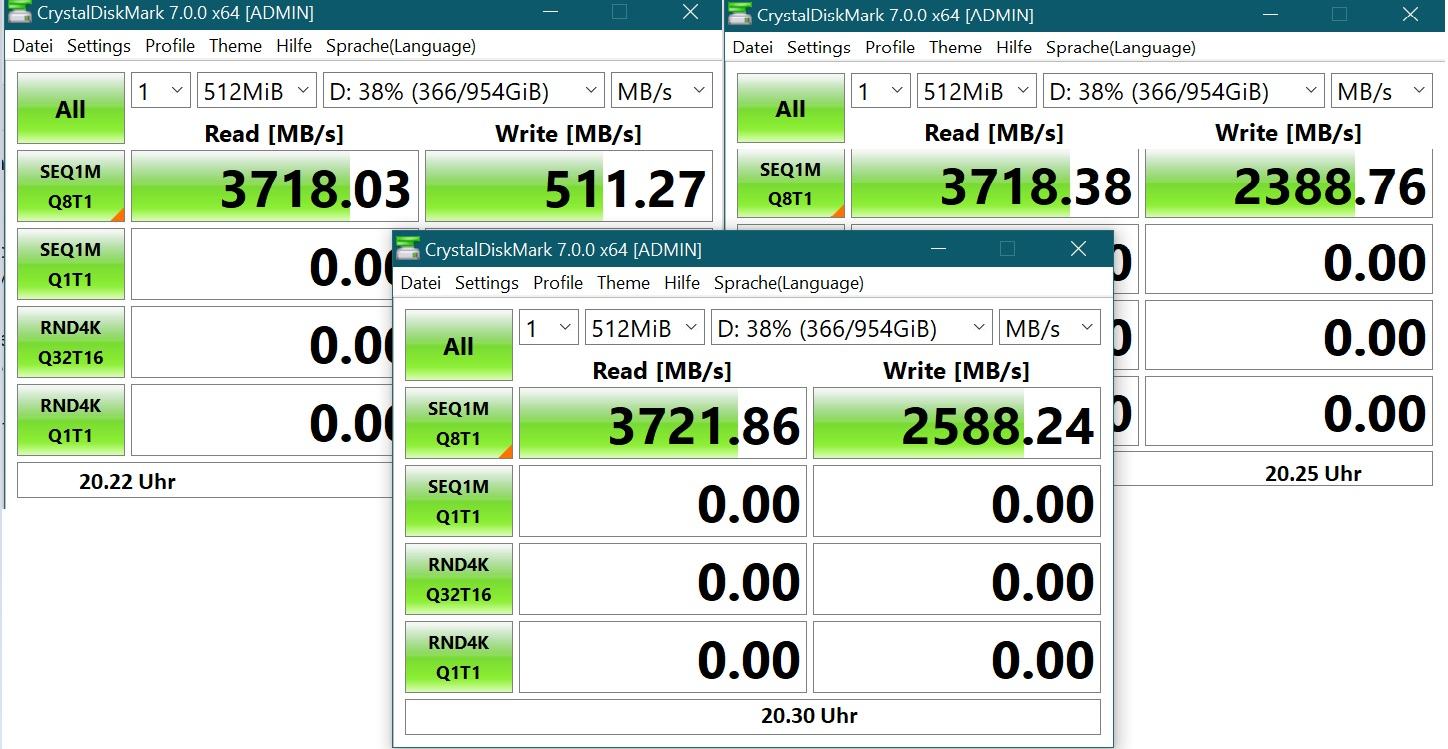
Task: Expand drive D: selector in front window
Action: pos(851,328)
